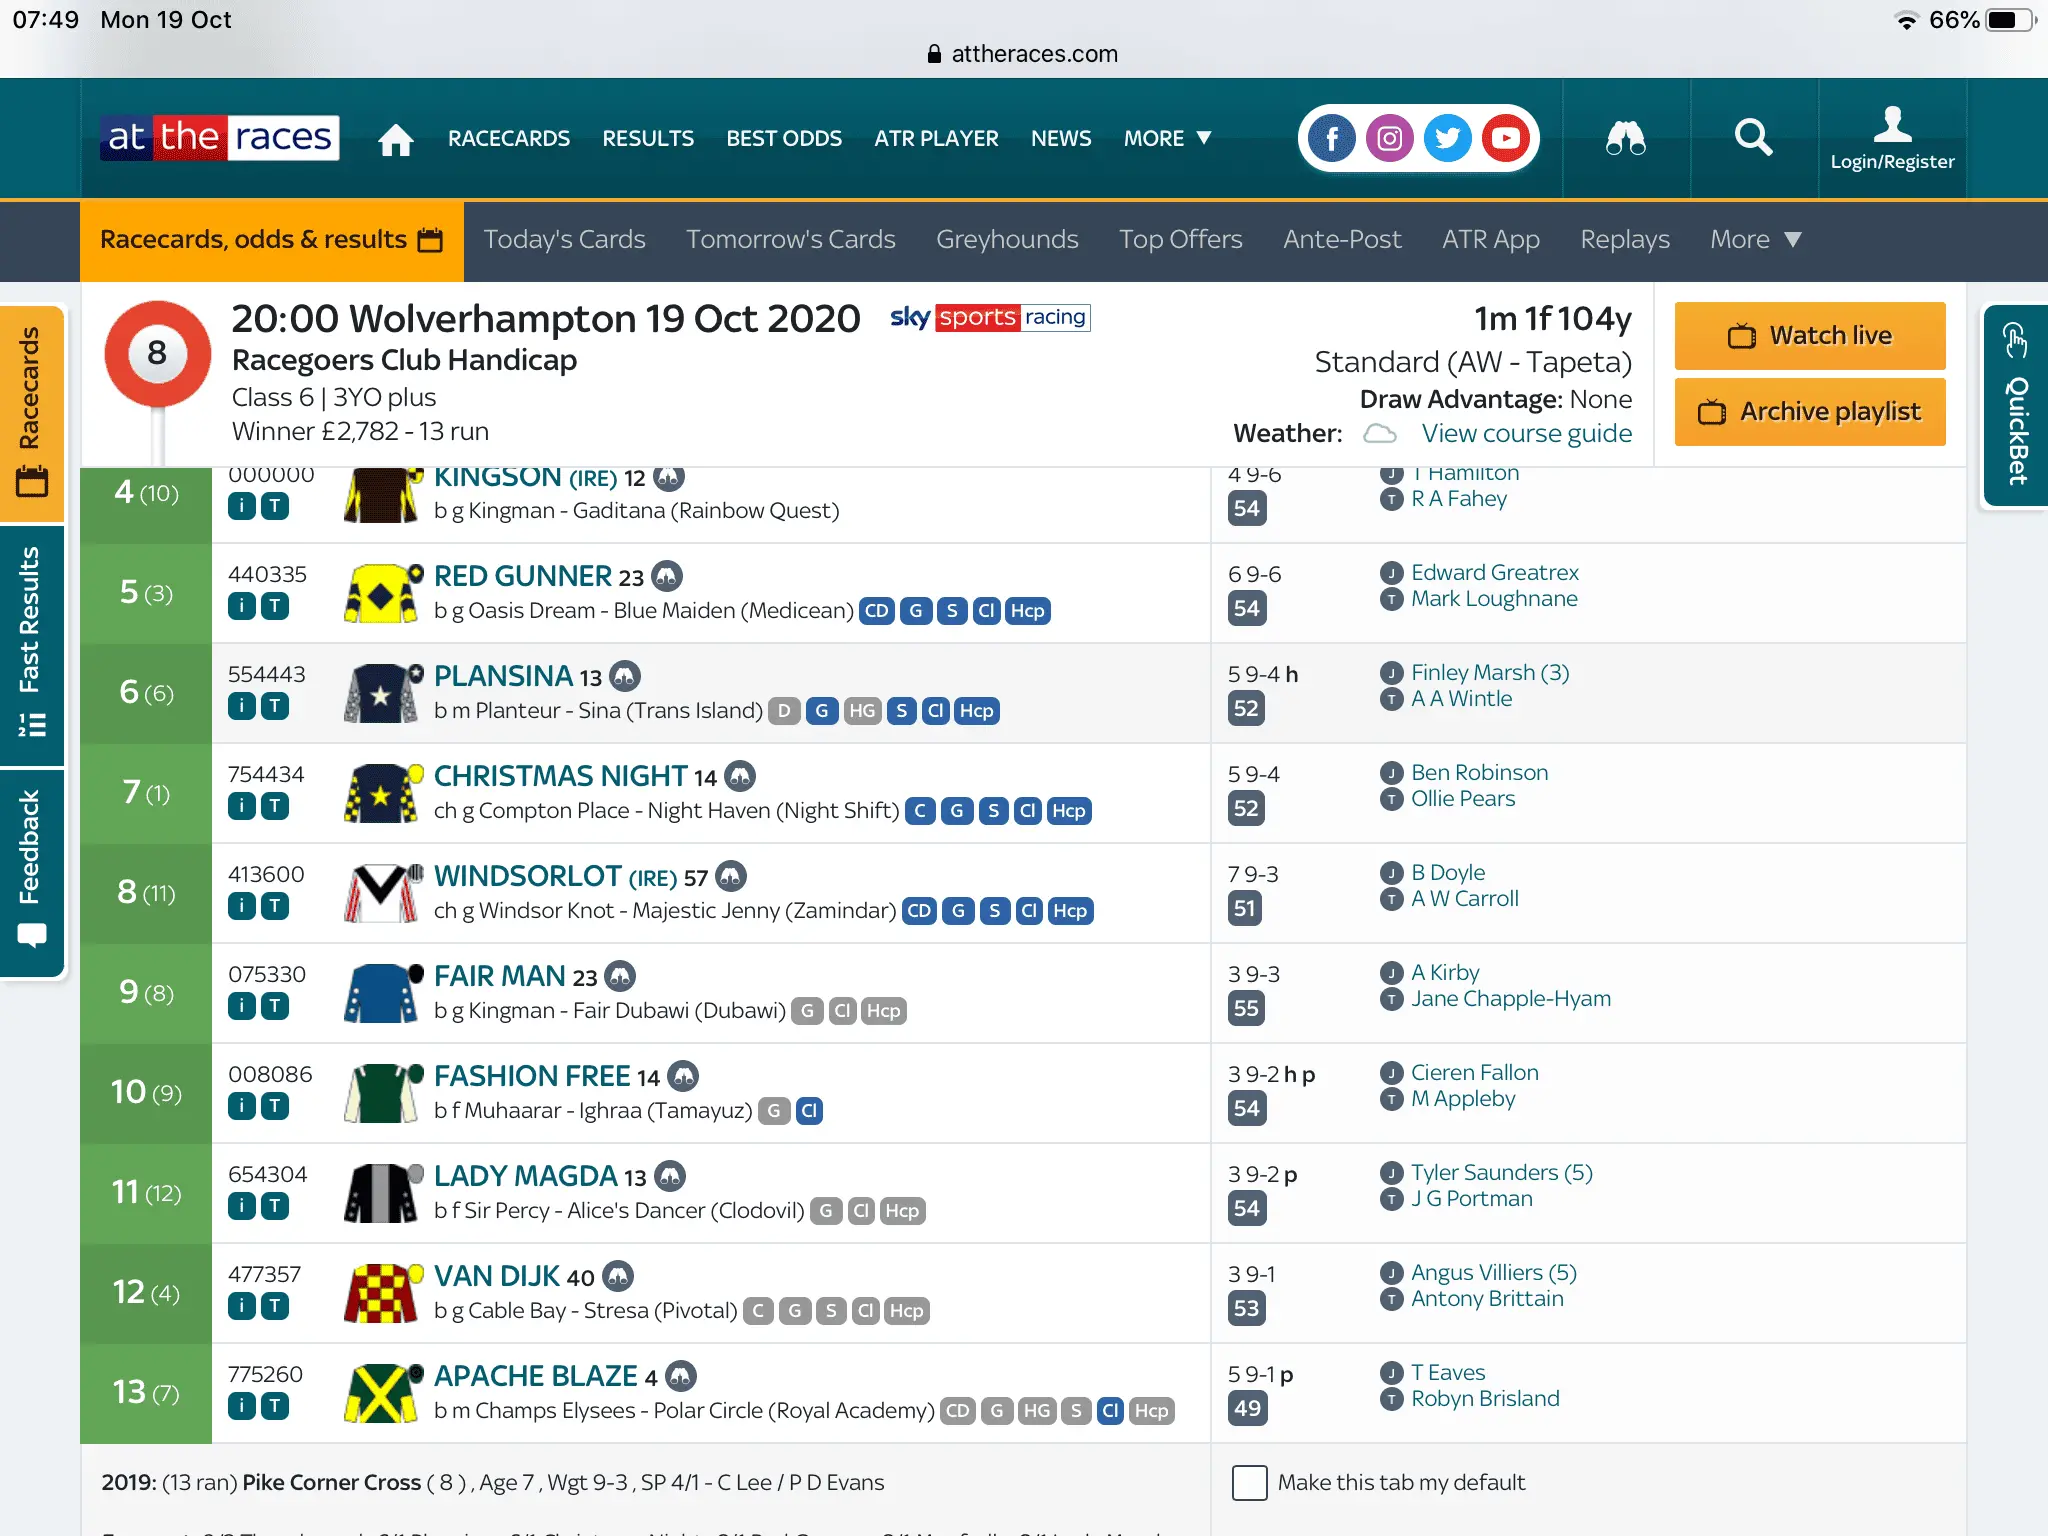Click the tracker icon next to RED GUNNER
The width and height of the screenshot is (2048, 1536).
pos(667,576)
